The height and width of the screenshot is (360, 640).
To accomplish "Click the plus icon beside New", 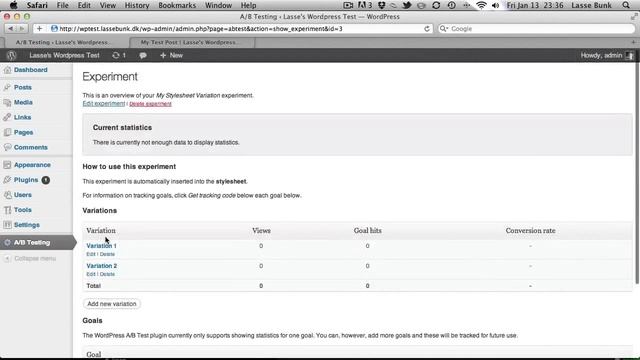I will (x=163, y=56).
